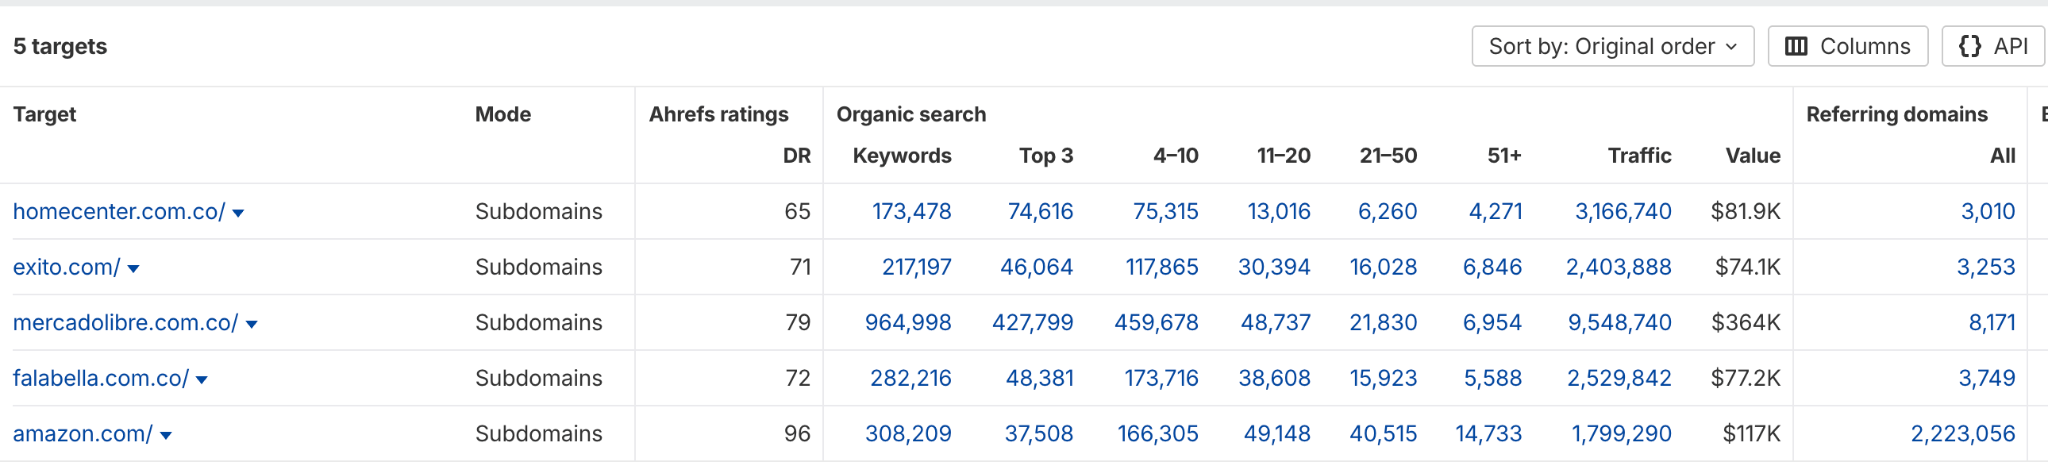This screenshot has height=473, width=2048.
Task: Open falabella.com.co/ target link
Action: 100,378
